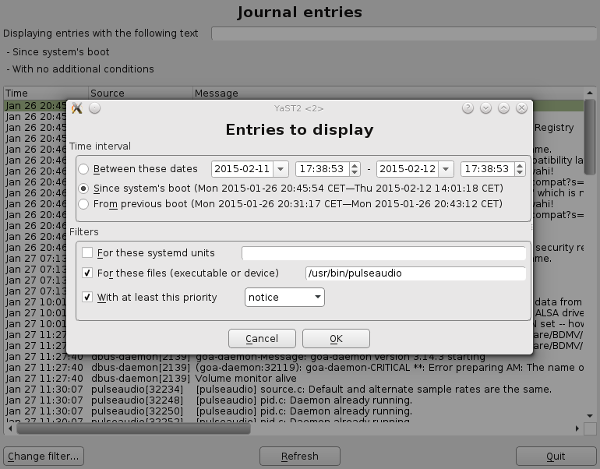Click the end time spinner arrows
The image size is (600, 469).
521,169
